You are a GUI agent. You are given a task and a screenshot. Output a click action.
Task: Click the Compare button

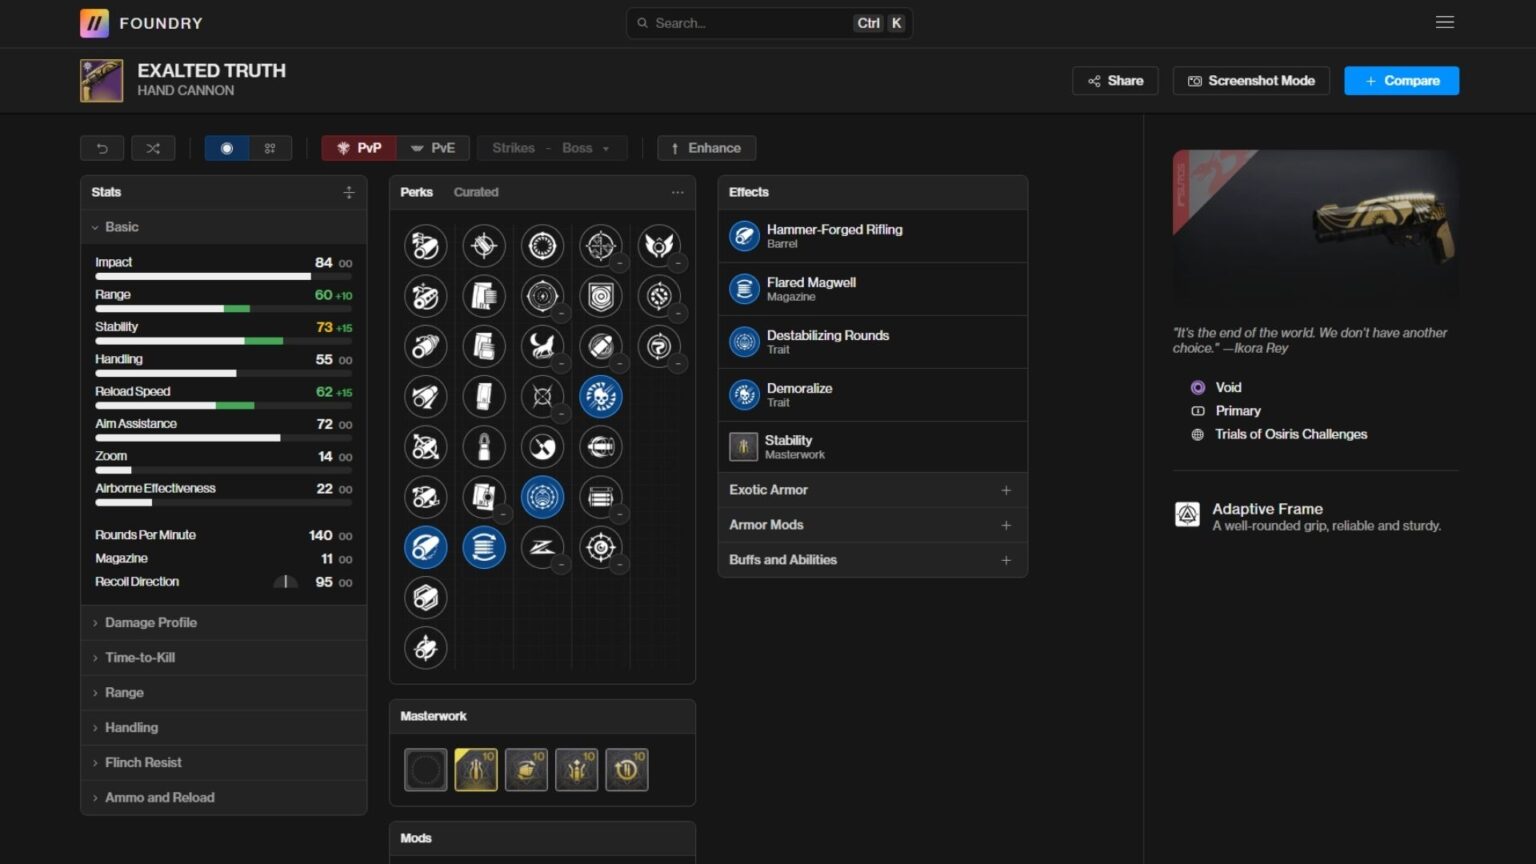(x=1401, y=81)
